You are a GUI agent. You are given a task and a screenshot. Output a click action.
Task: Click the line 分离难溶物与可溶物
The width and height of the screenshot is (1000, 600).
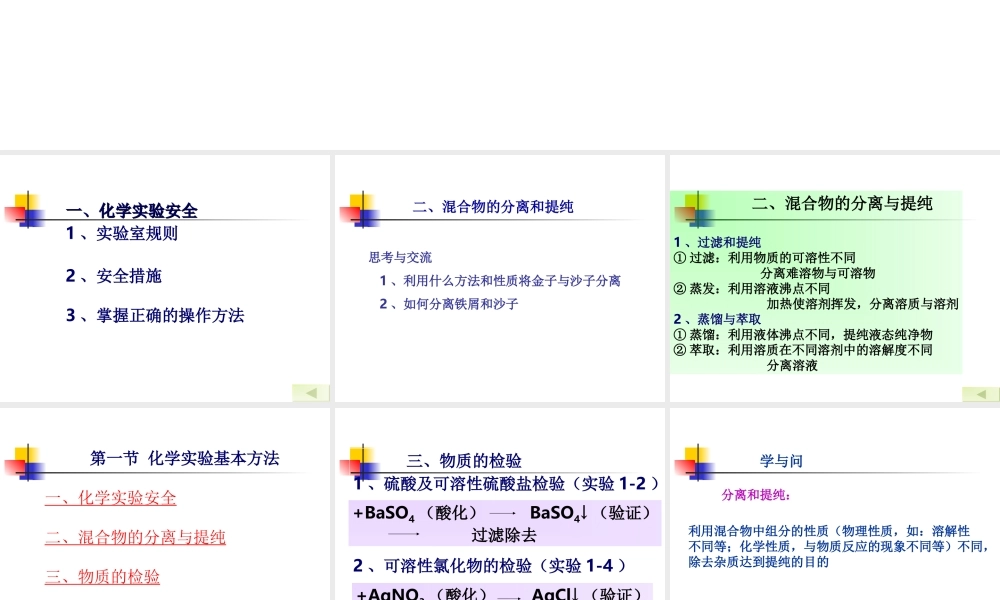coord(818,274)
